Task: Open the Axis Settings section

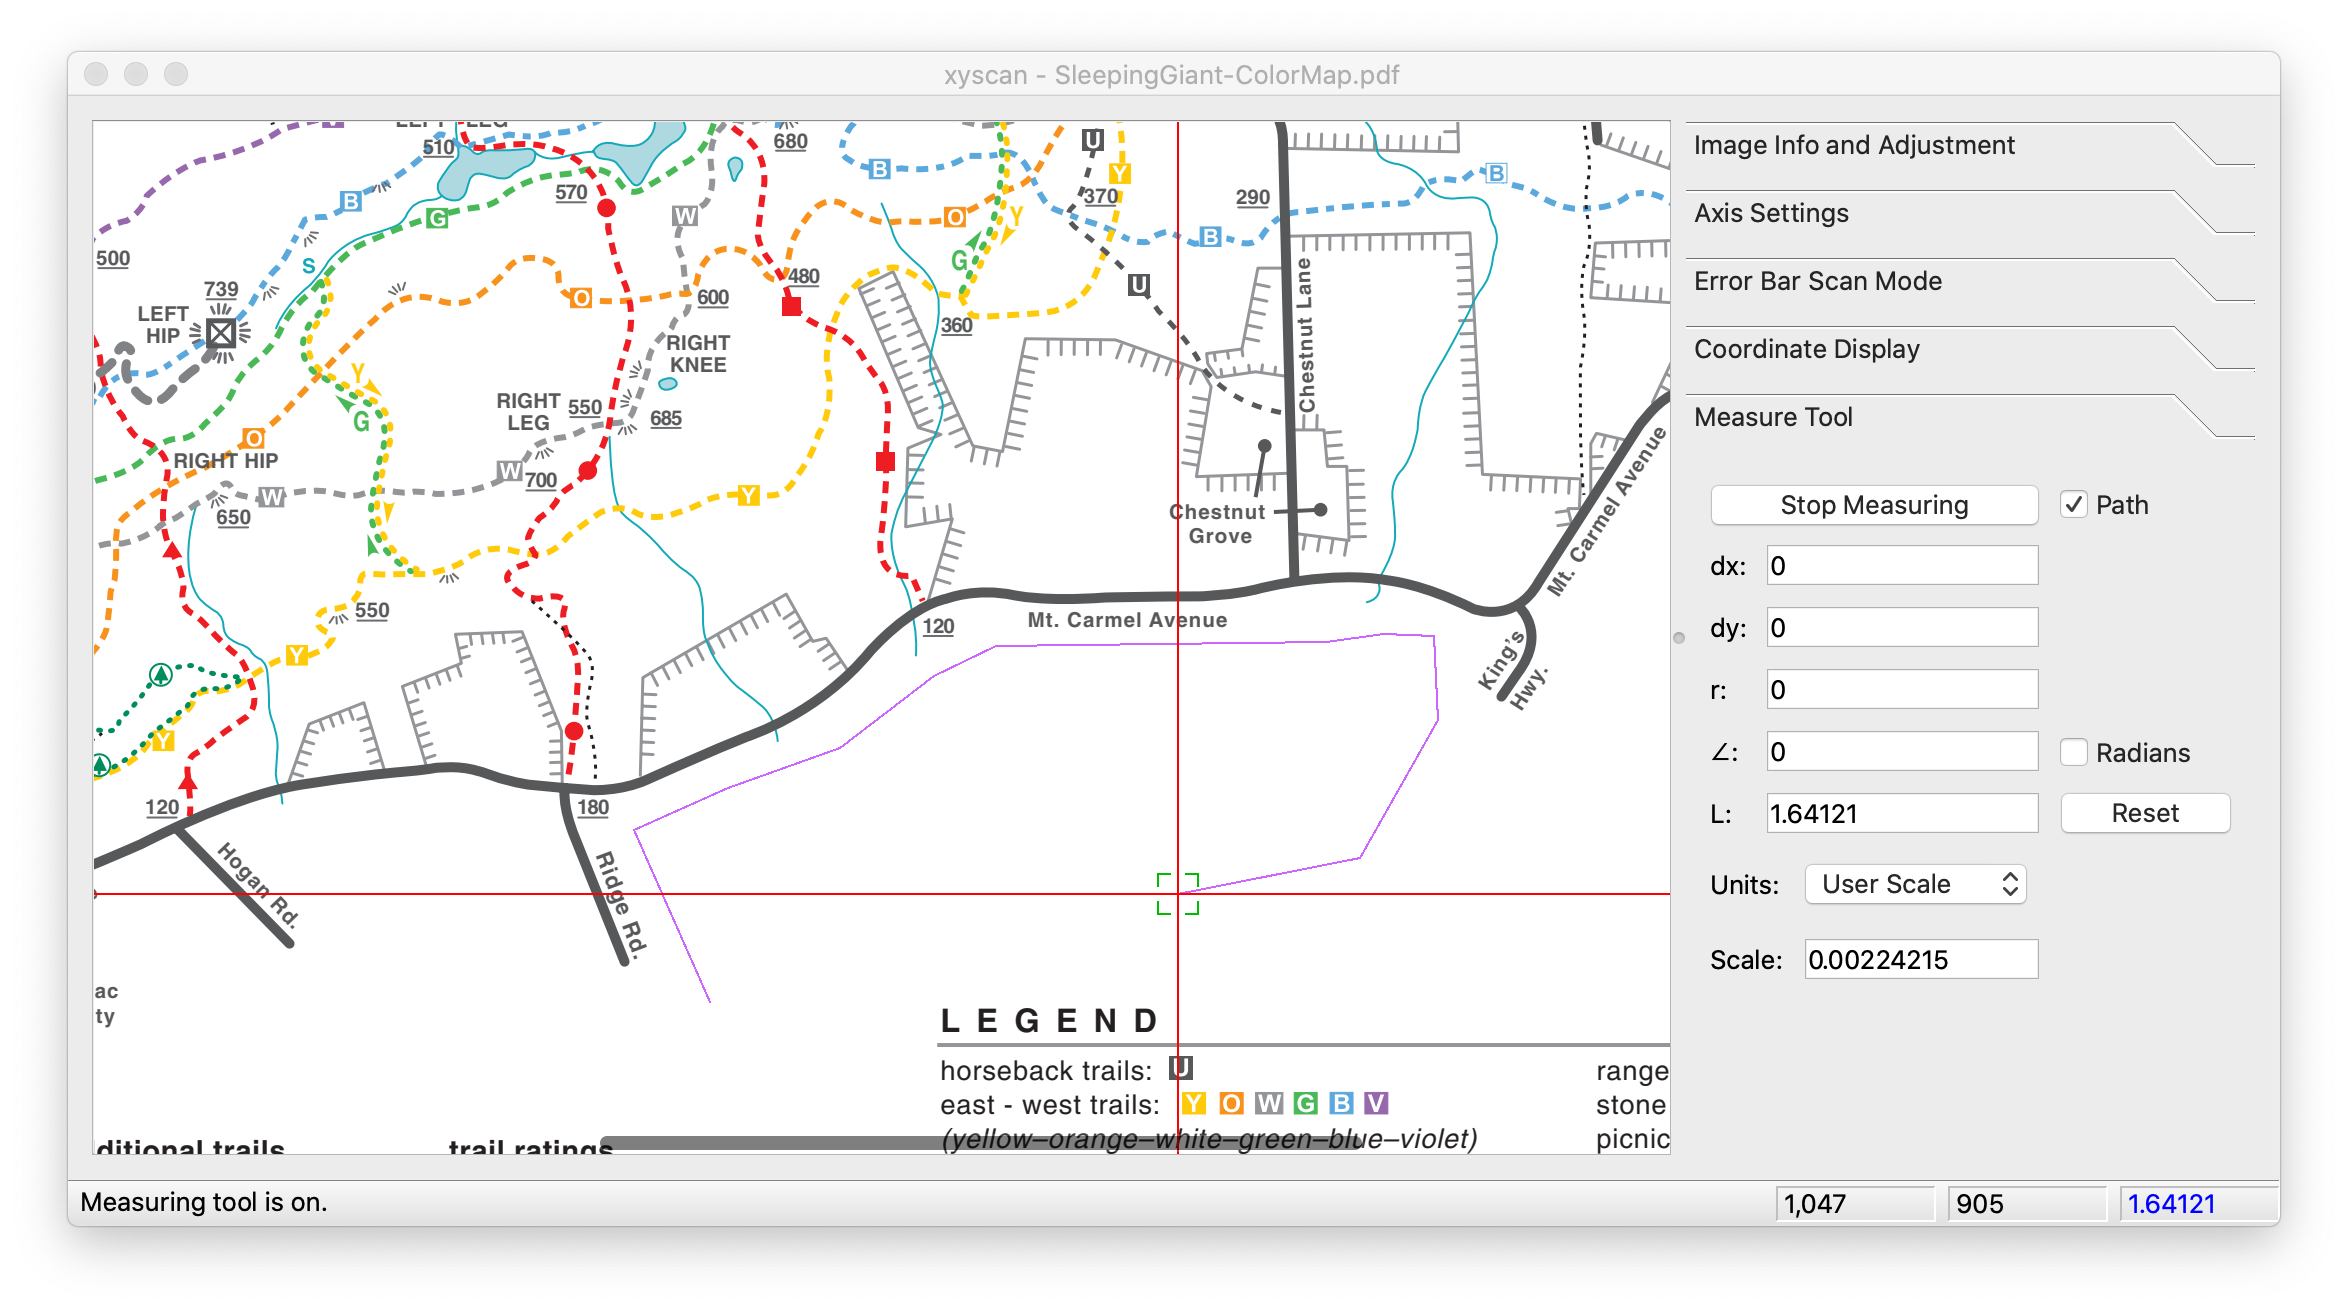Action: click(1771, 214)
